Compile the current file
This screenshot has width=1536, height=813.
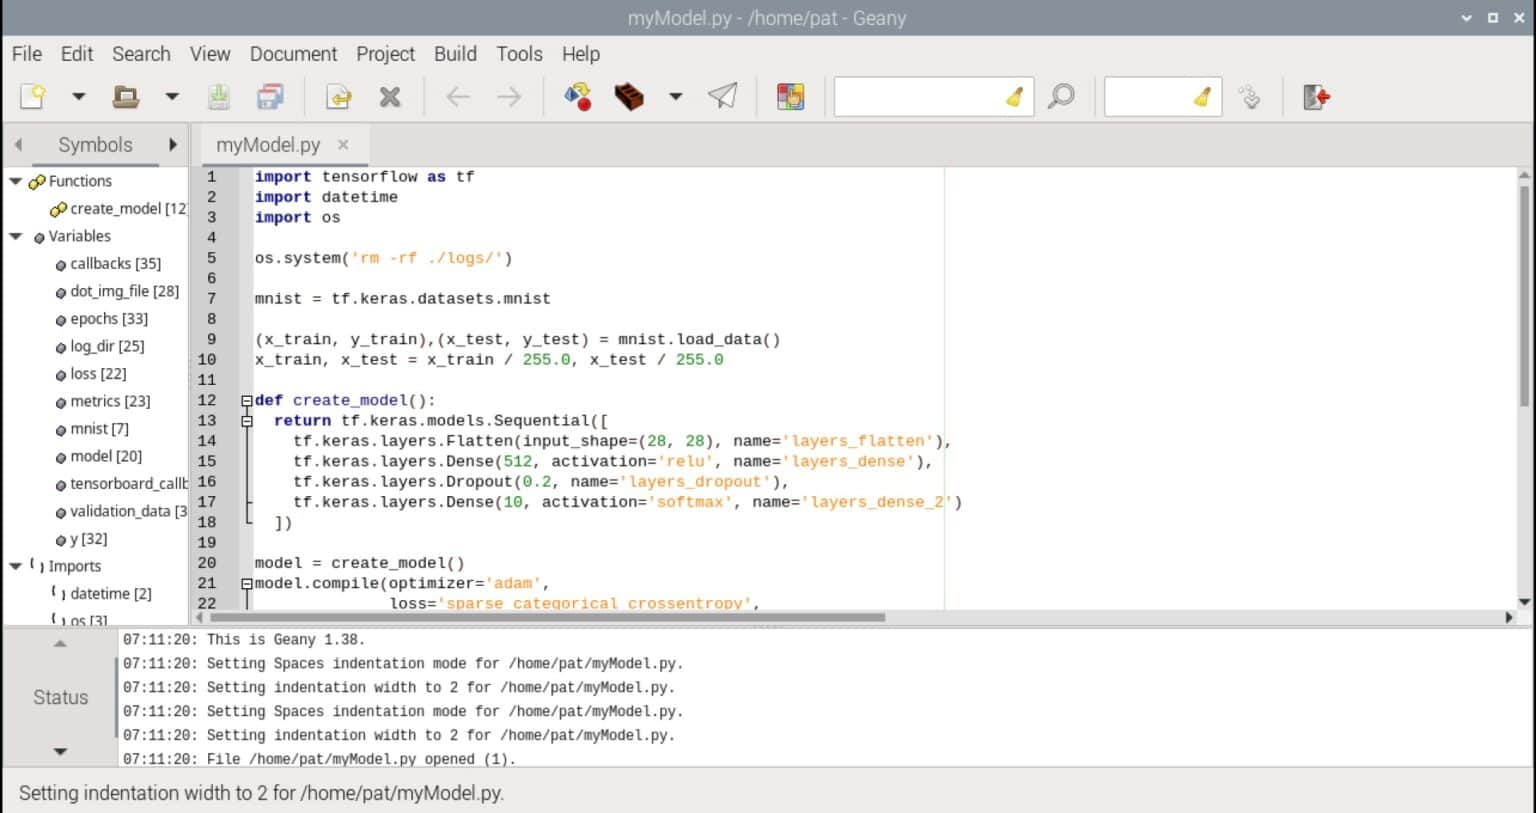click(577, 96)
